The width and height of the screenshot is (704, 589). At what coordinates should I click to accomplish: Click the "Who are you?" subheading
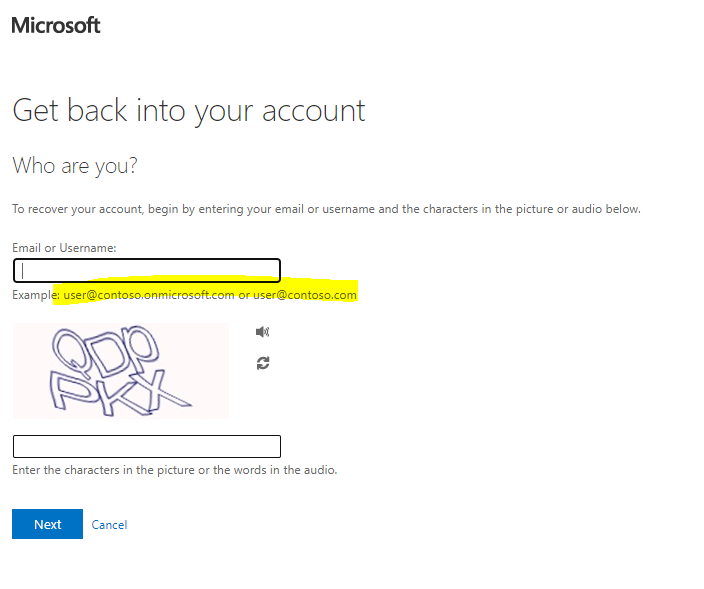pos(75,166)
